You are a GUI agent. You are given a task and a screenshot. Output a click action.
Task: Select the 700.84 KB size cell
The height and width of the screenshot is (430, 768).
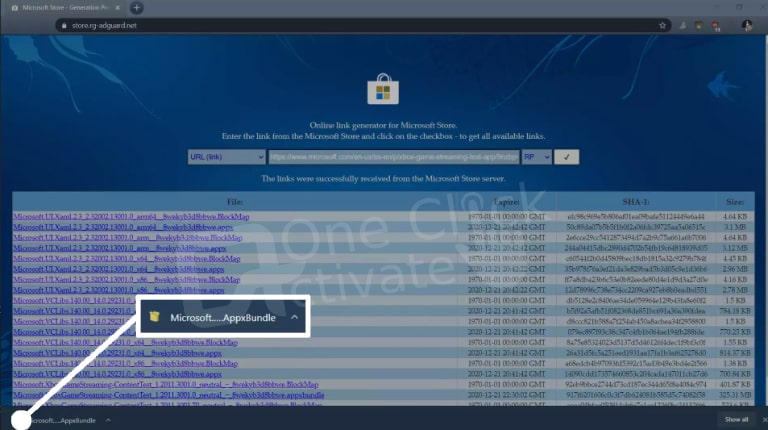click(735, 374)
